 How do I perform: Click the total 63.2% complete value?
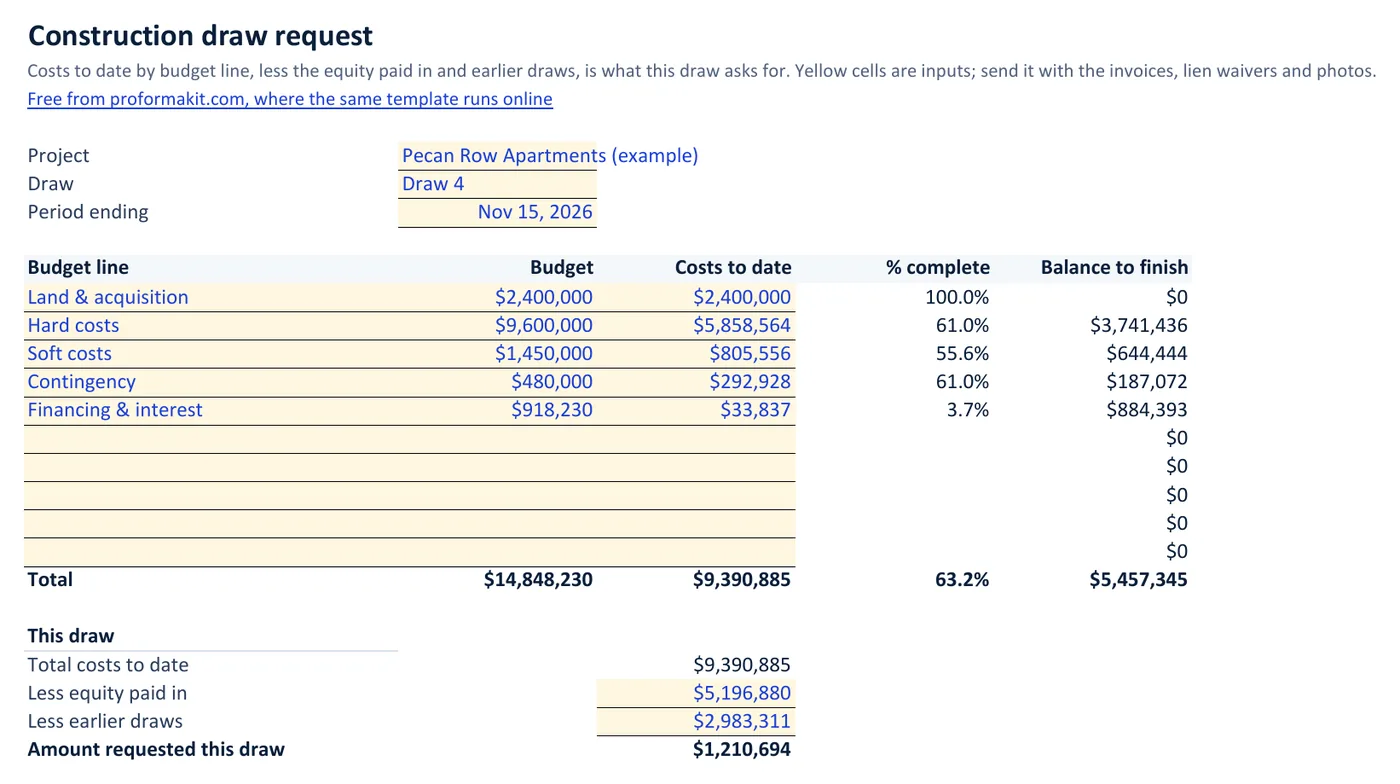(962, 579)
